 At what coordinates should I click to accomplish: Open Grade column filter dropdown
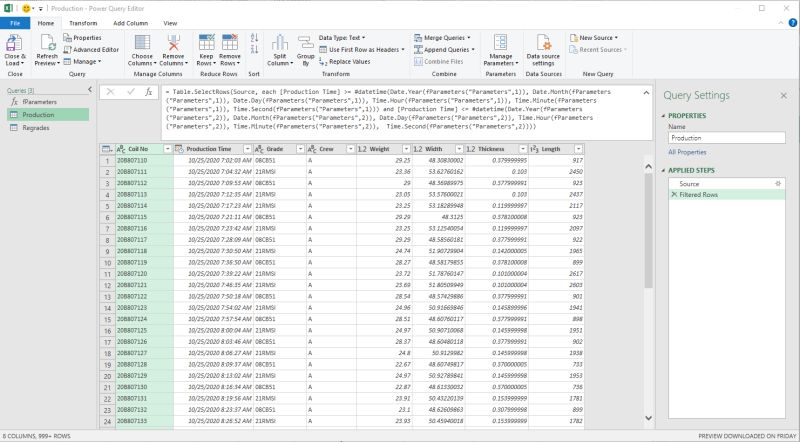coord(300,149)
